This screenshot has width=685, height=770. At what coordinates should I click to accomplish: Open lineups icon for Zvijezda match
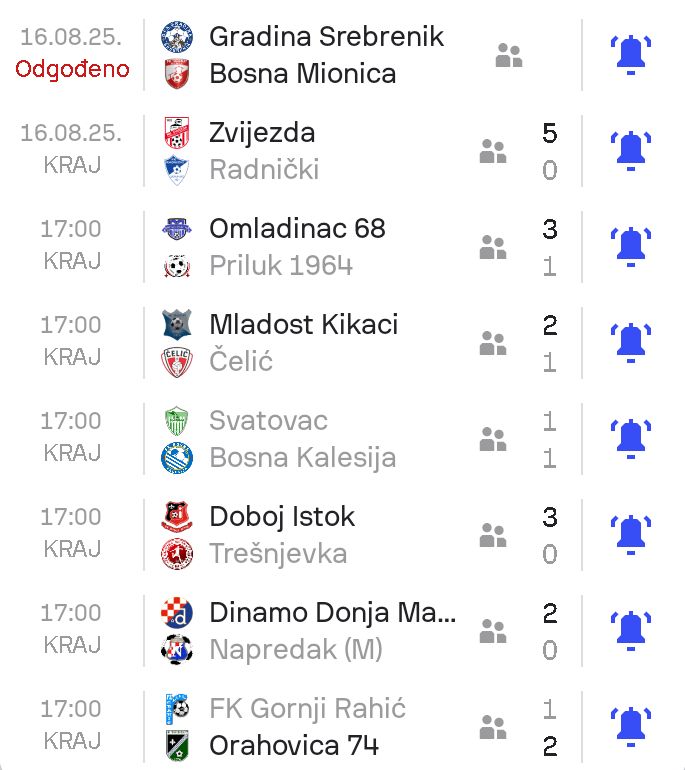(493, 151)
